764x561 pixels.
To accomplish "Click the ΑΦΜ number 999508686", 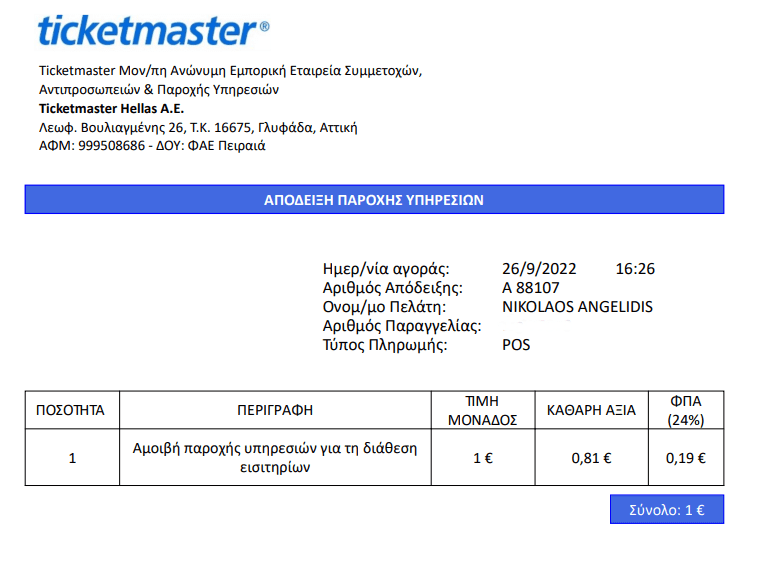I will pyautogui.click(x=113, y=145).
